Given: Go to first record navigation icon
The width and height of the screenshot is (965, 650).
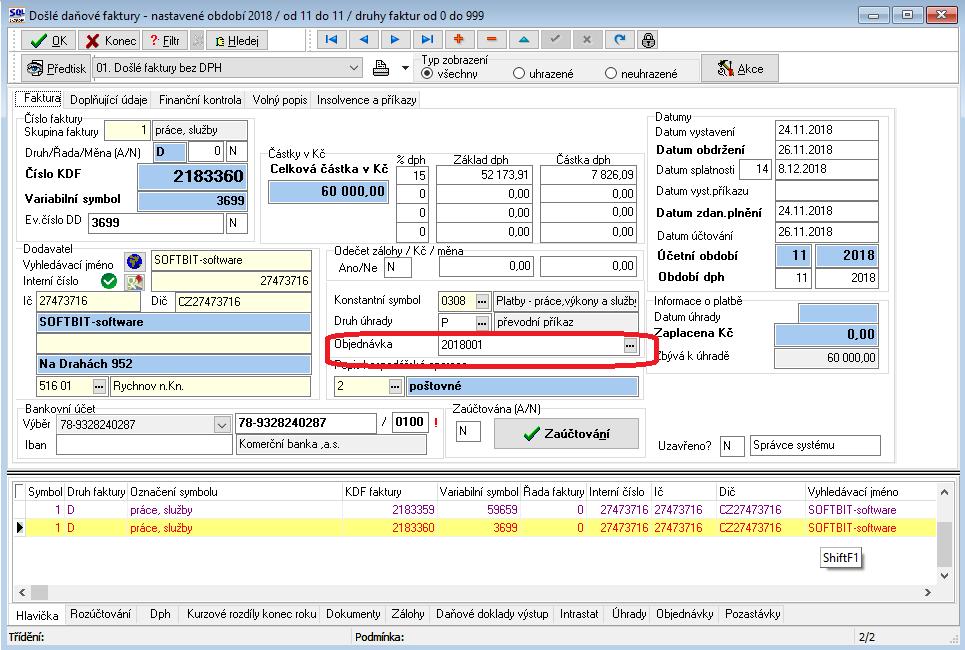Looking at the screenshot, I should pyautogui.click(x=331, y=40).
